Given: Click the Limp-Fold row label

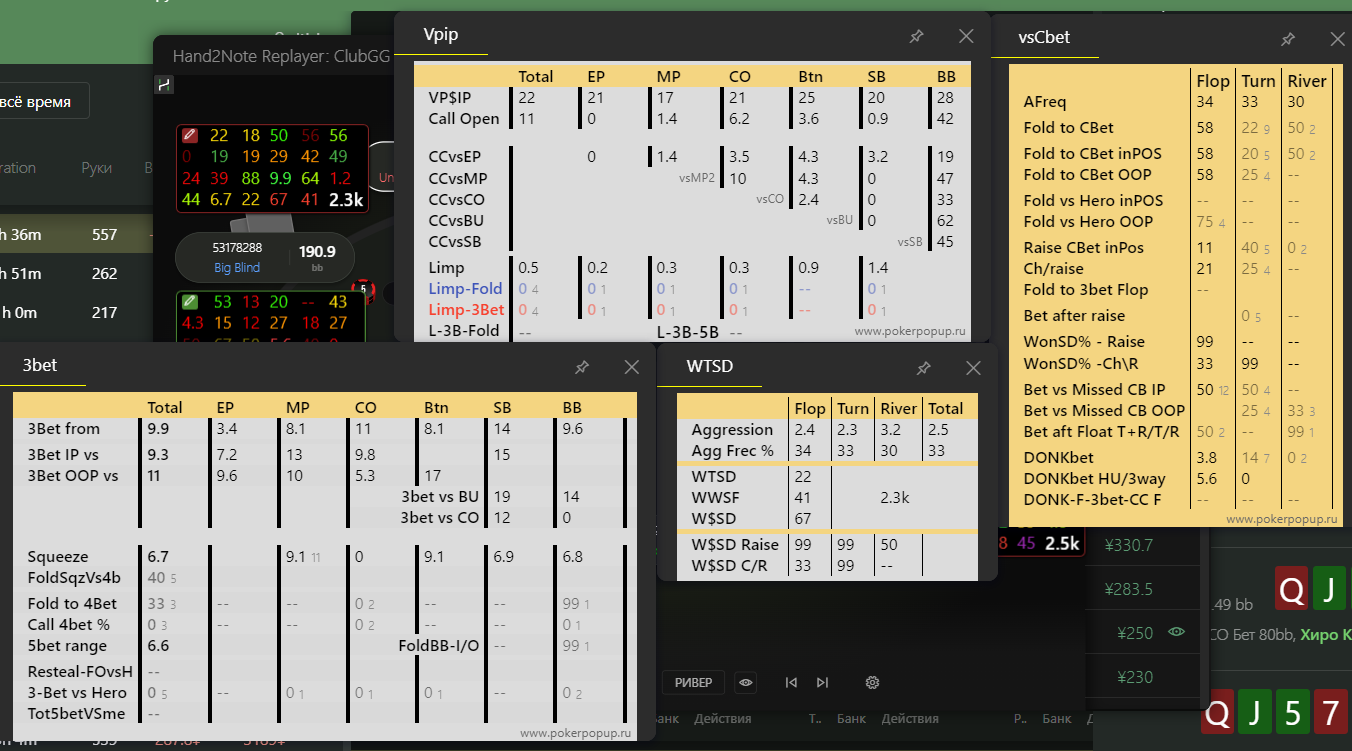Looking at the screenshot, I should click(466, 289).
